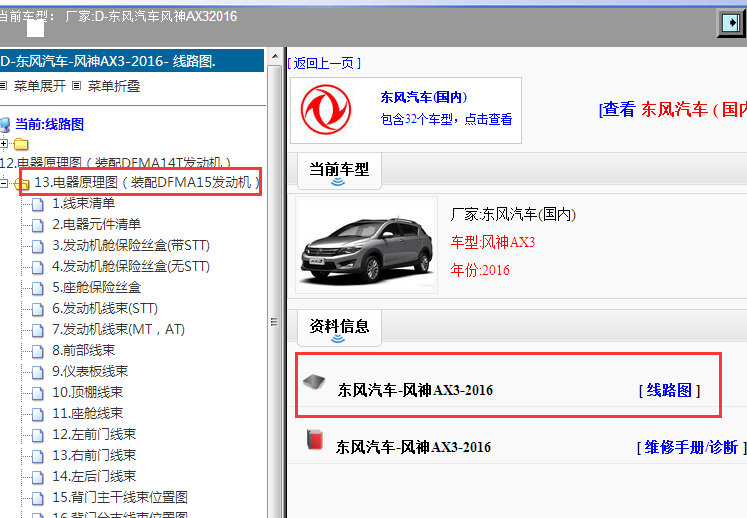The image size is (747, 518).
Task: Open 3.发动机舱保险丝盒(带STT)
Action: 131,245
